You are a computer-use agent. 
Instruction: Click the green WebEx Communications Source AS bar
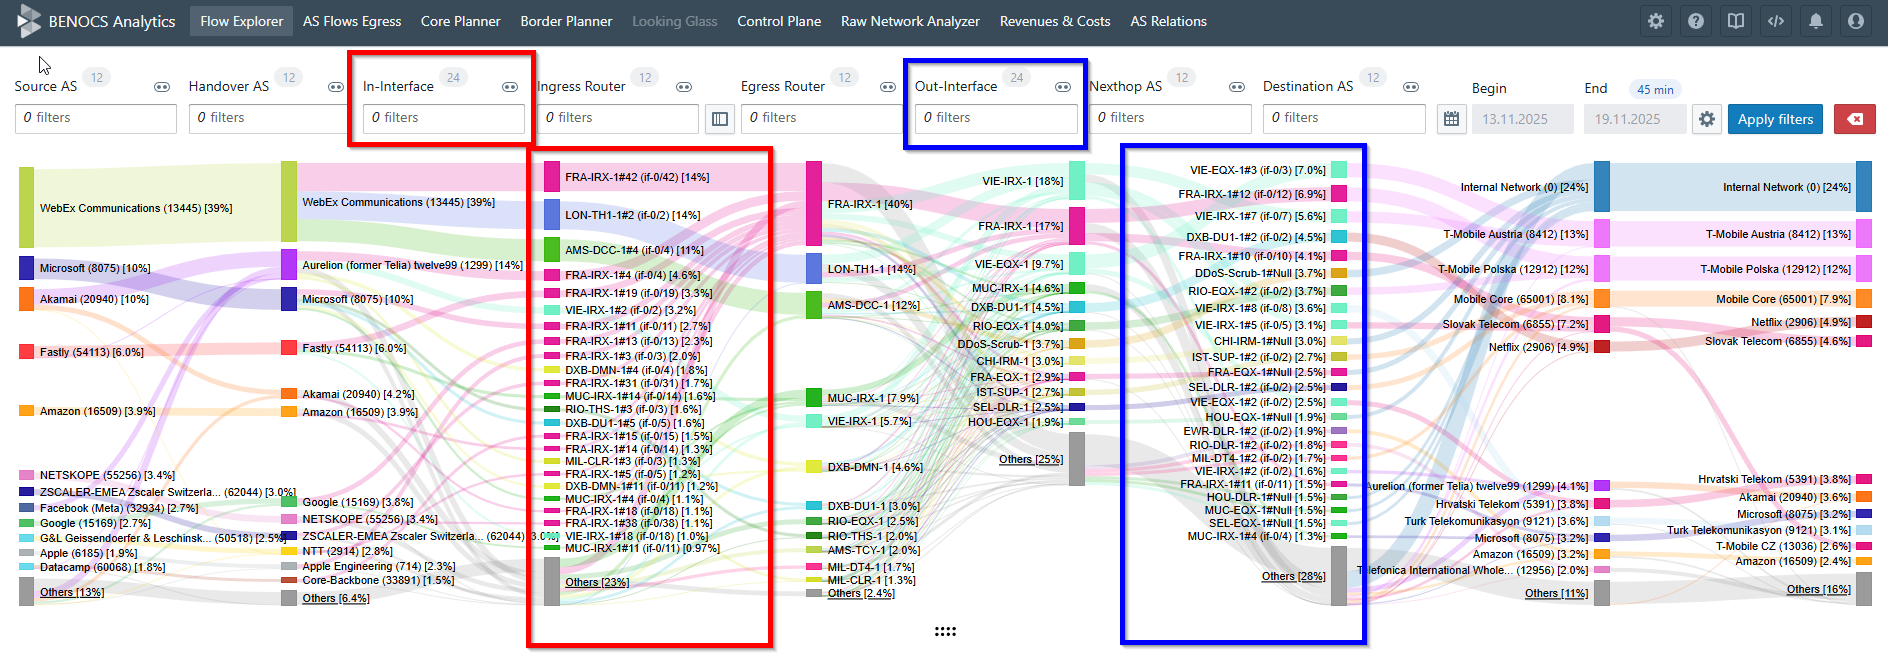tap(26, 208)
